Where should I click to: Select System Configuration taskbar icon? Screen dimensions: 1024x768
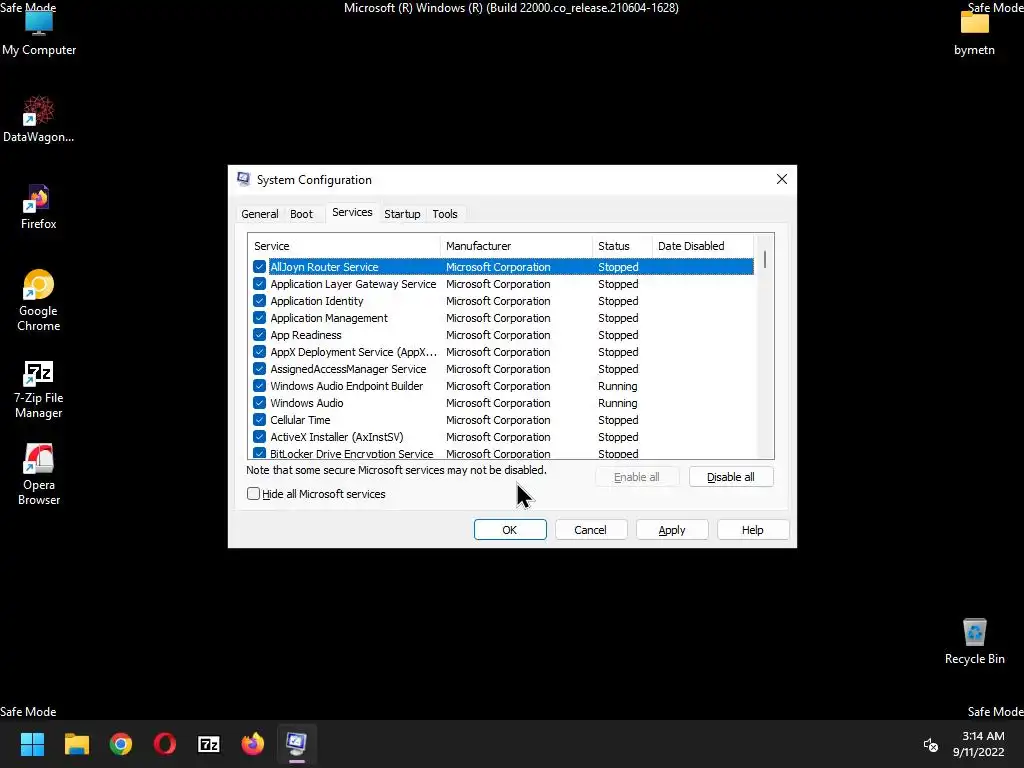296,744
